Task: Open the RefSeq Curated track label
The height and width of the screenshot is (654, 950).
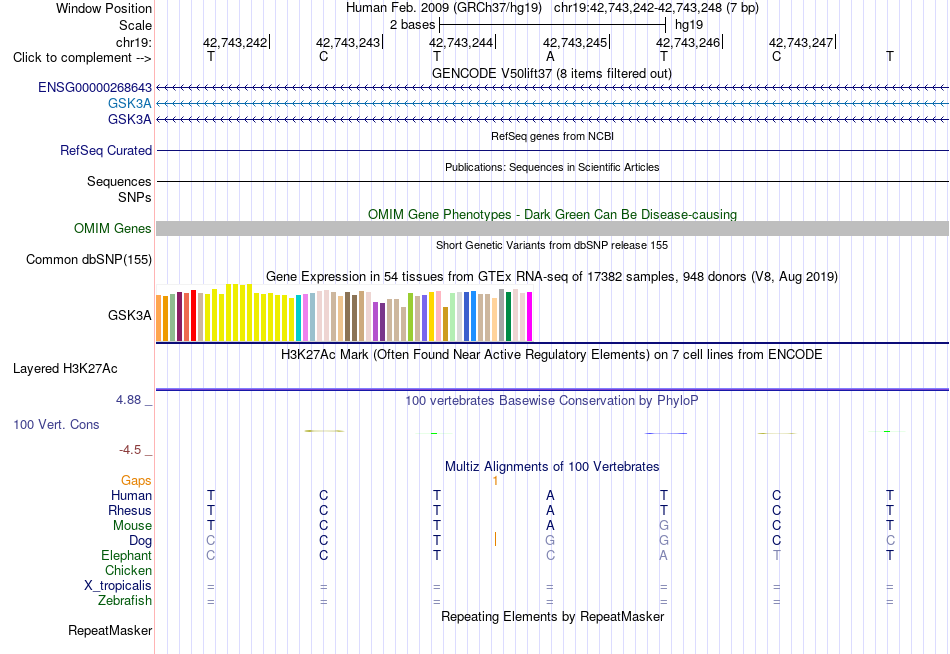Action: coord(106,150)
